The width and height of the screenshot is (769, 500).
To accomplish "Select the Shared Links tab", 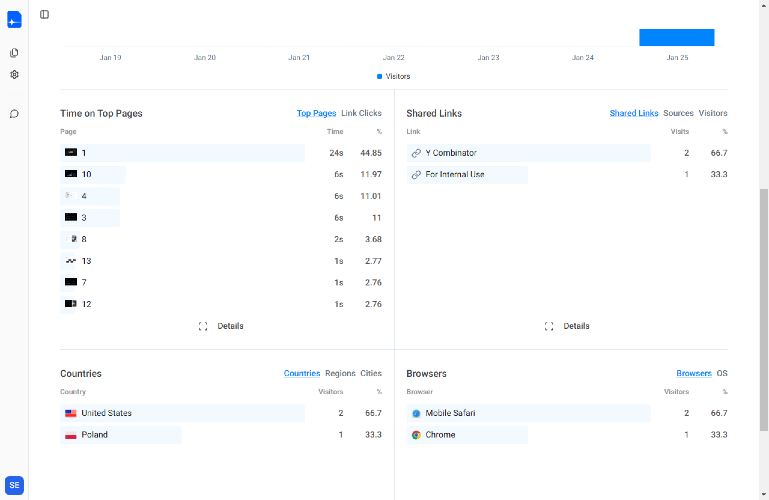I will [634, 113].
